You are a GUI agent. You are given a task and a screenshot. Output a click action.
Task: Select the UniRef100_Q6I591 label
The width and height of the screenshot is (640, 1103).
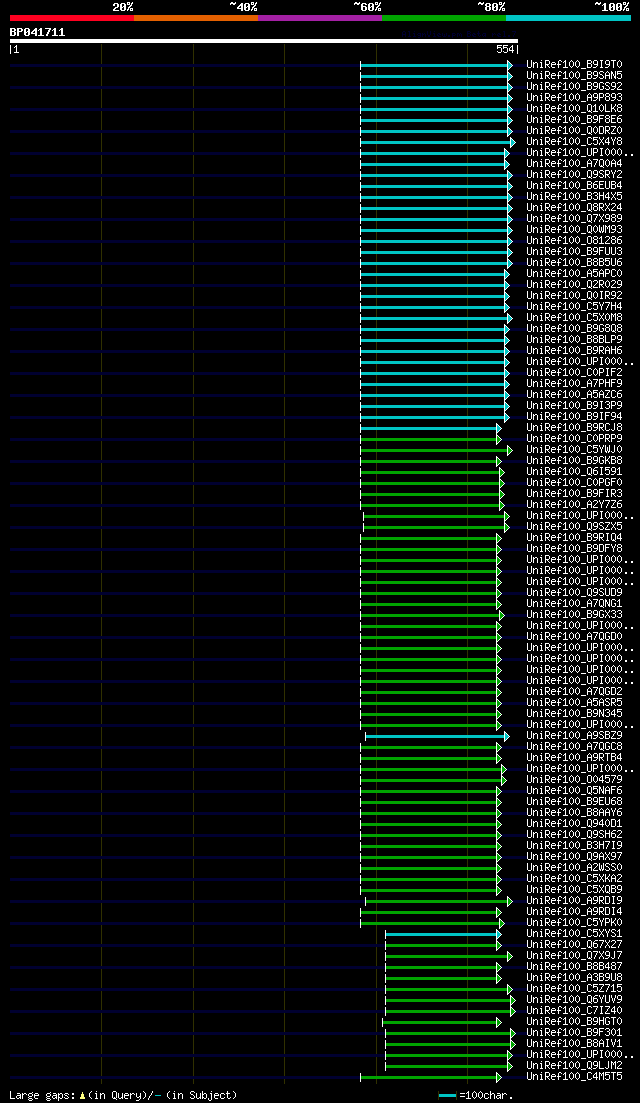pos(574,471)
